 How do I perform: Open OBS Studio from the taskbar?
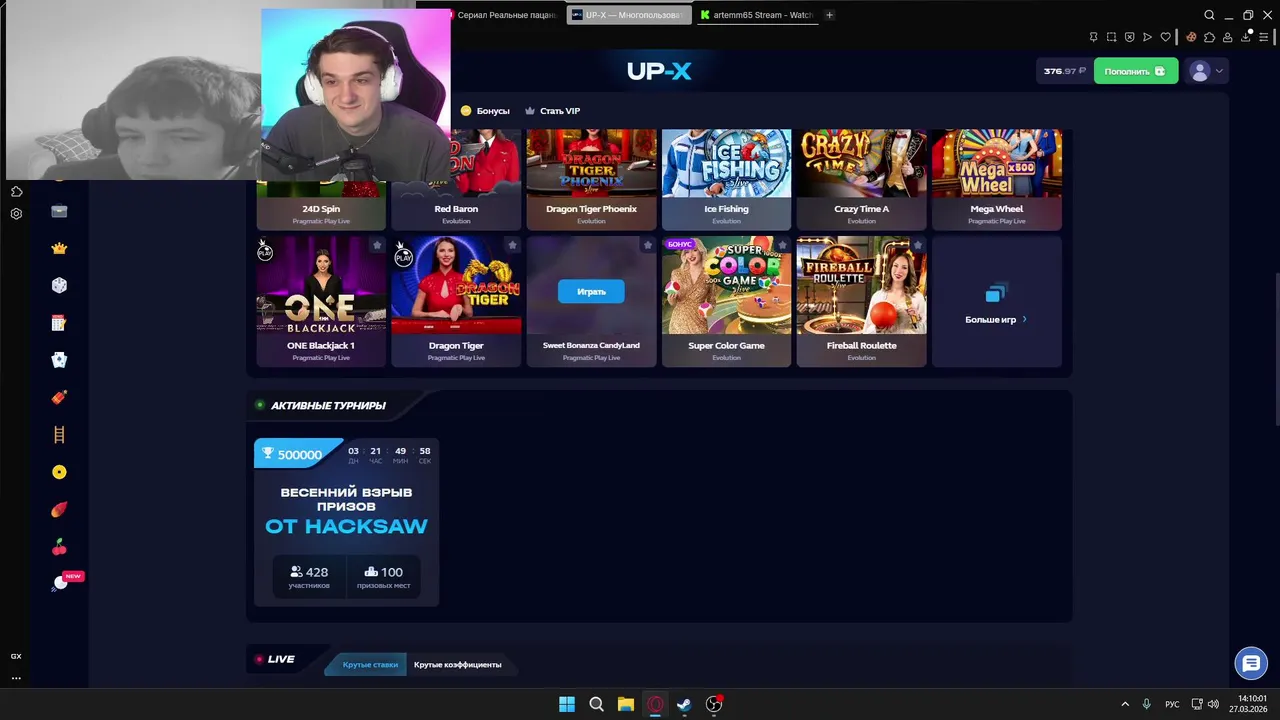(x=714, y=704)
